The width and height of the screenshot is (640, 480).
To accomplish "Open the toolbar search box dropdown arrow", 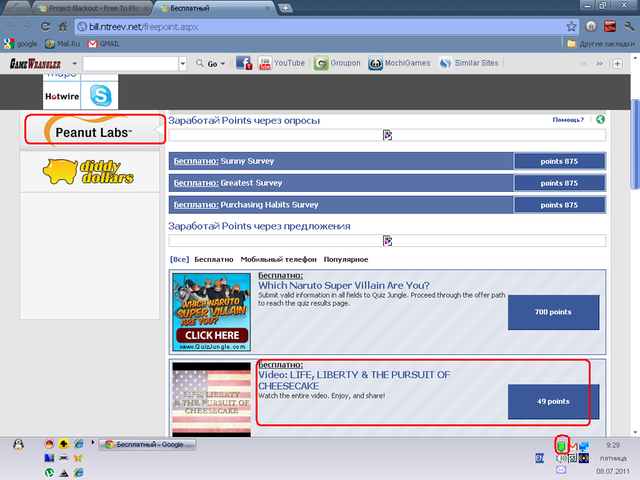I will click(x=183, y=63).
